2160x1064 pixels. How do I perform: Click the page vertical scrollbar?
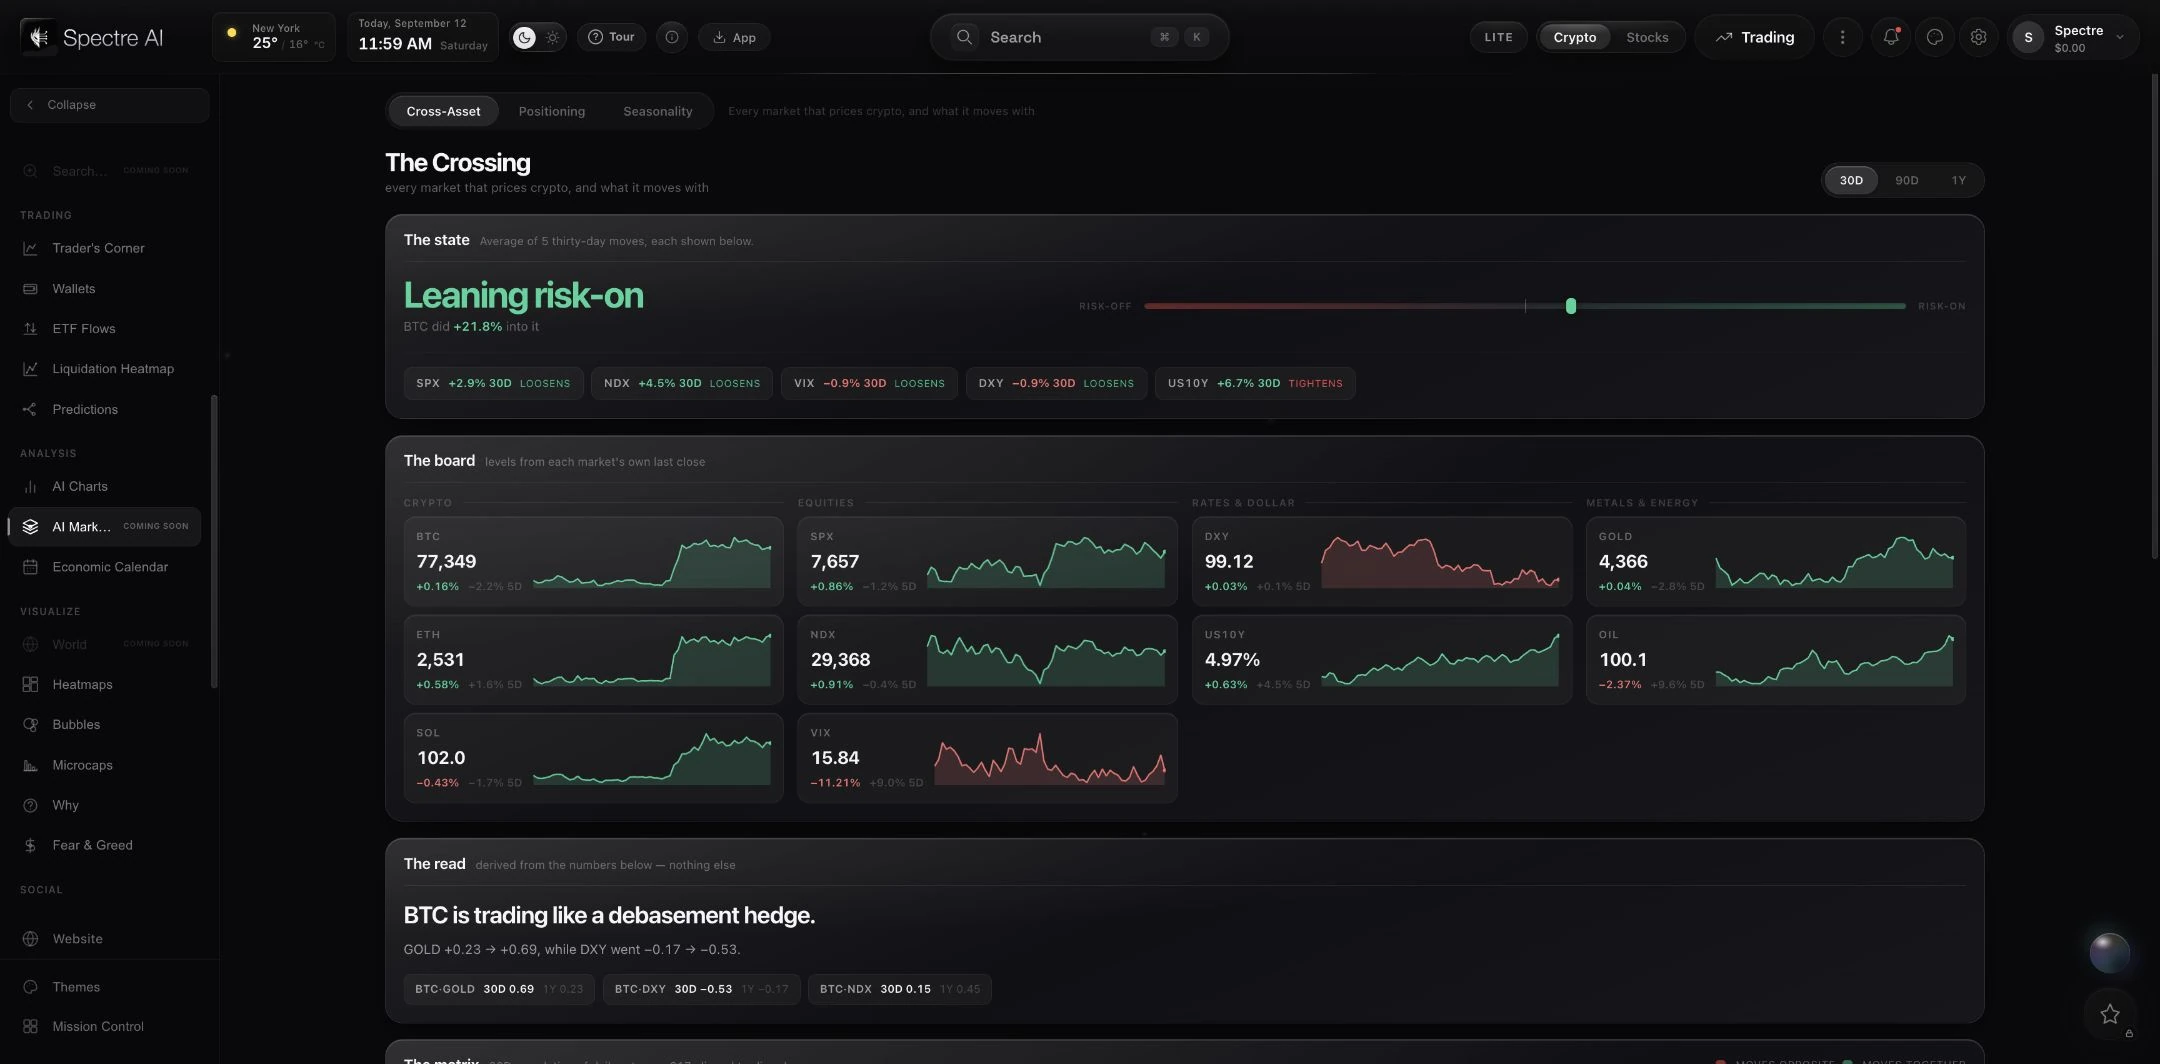pyautogui.click(x=2154, y=318)
